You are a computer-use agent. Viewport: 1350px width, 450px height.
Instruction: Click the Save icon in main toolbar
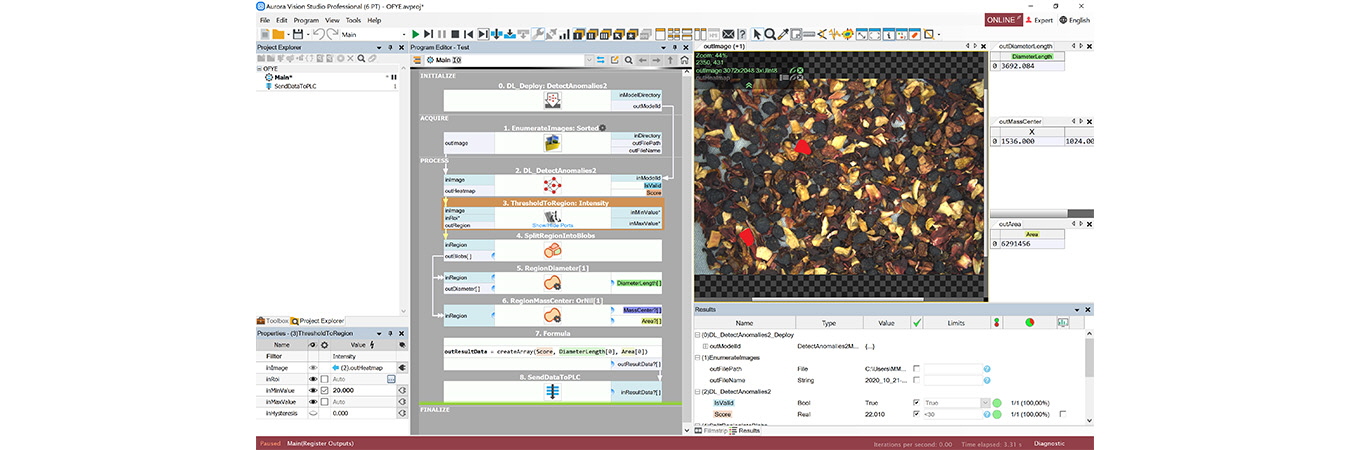tap(297, 34)
